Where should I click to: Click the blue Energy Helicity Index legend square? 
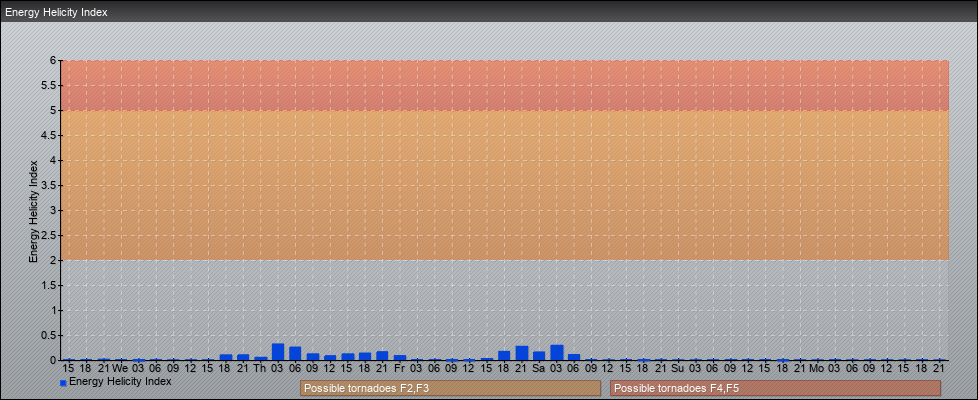click(63, 383)
